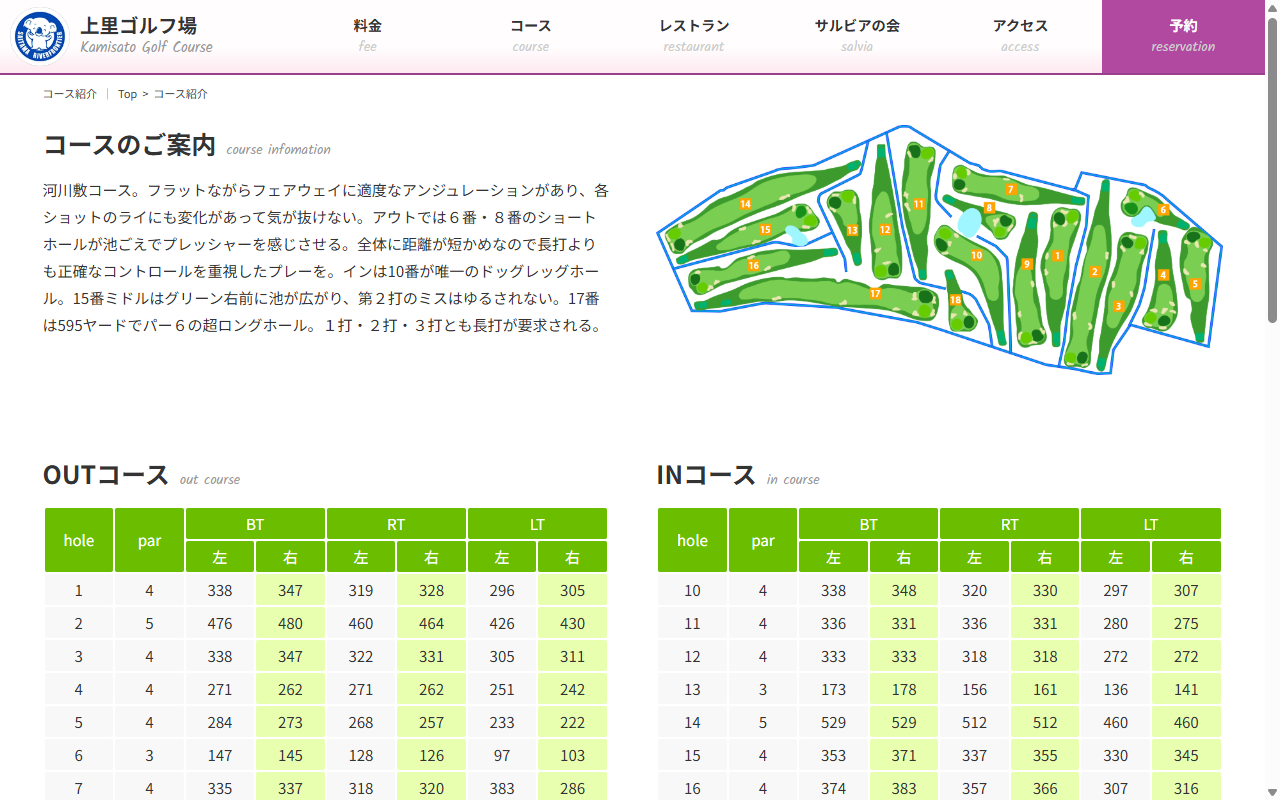Click the IN course RT column header
The height and width of the screenshot is (800, 1280).
1010,524
